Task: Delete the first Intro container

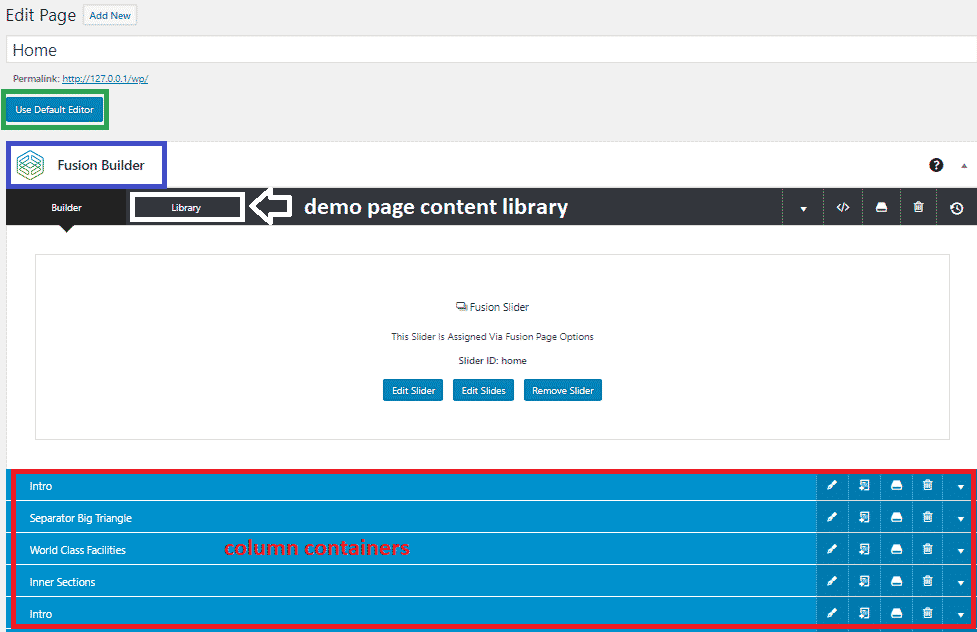Action: [928, 485]
